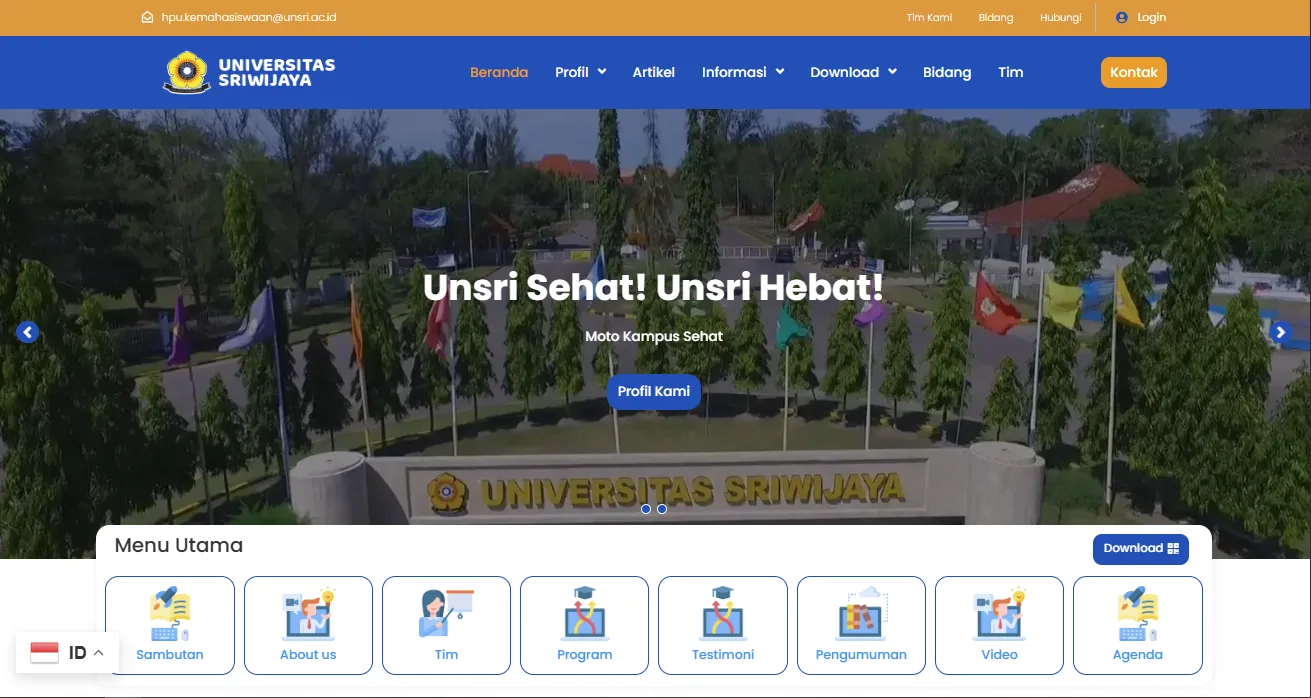This screenshot has height=698, width=1311.
Task: Click the blue Download button in Menu Utama
Action: (1141, 549)
